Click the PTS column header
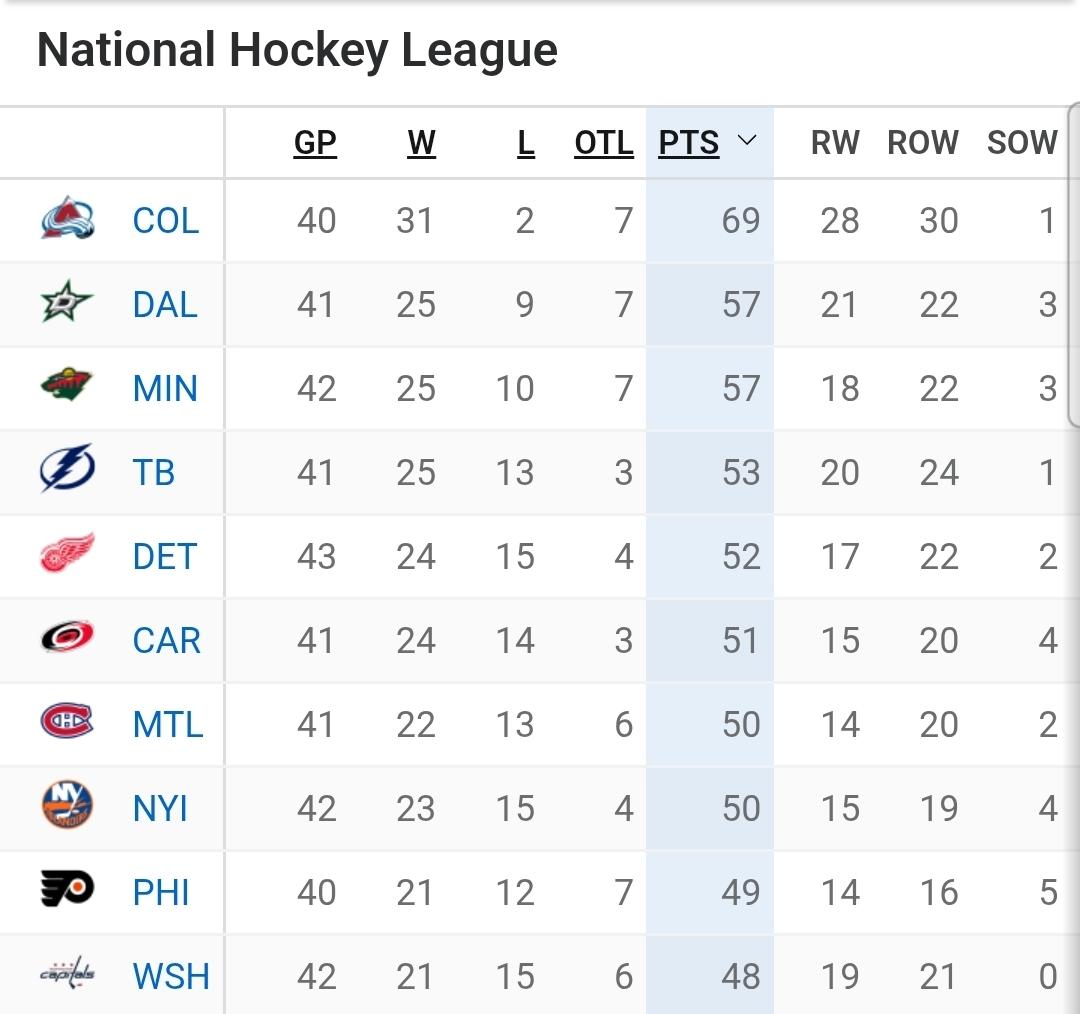 click(689, 143)
